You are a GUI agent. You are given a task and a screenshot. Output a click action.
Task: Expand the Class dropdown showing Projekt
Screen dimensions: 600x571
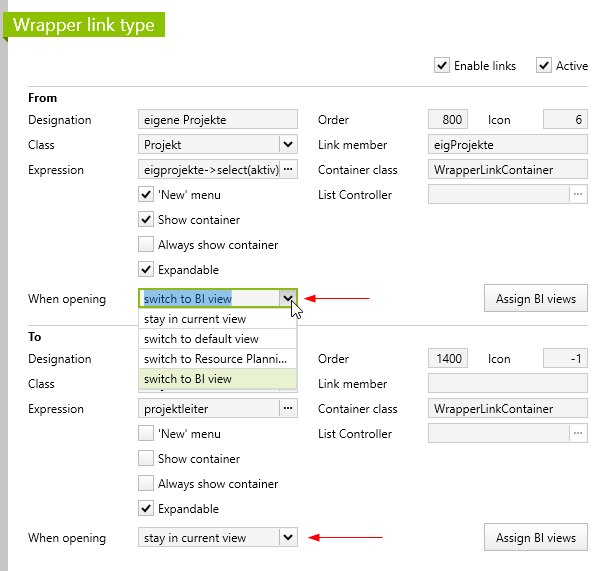288,144
